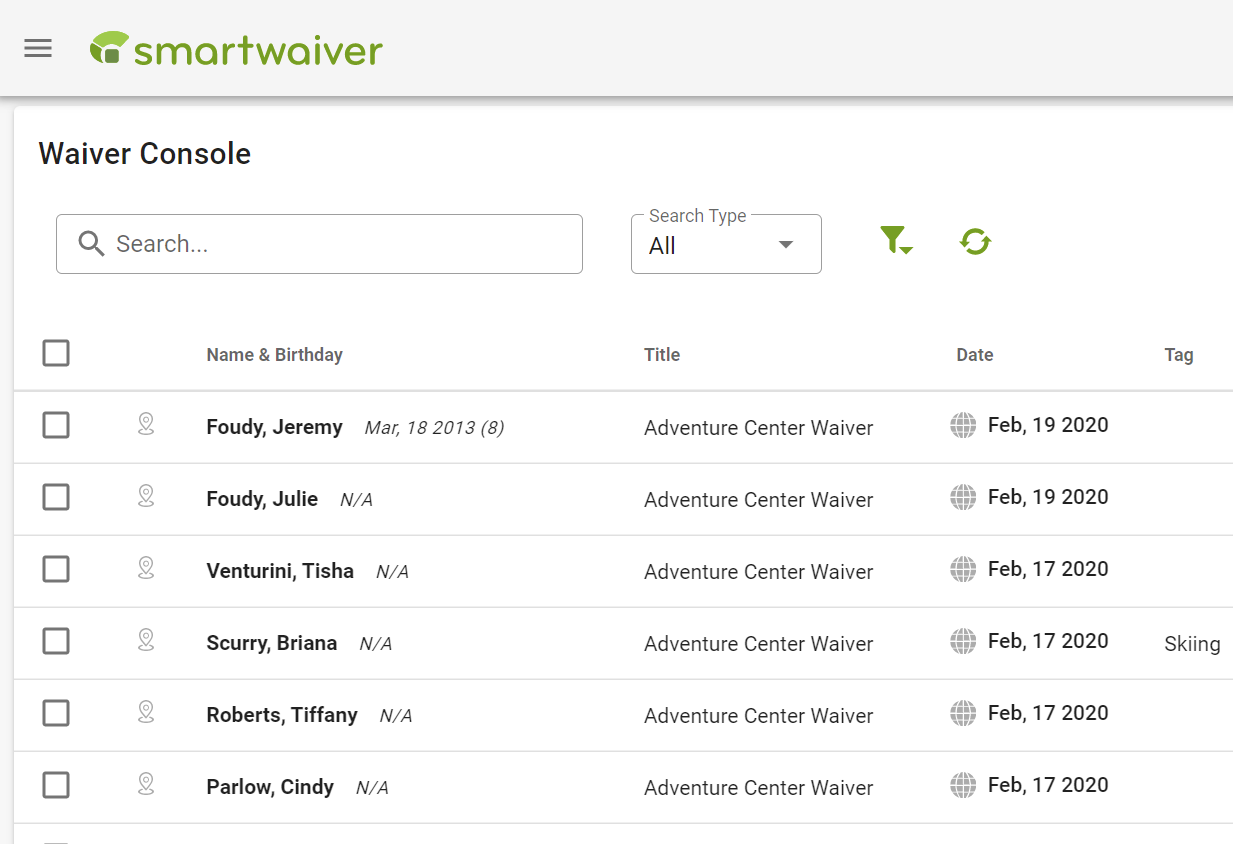The width and height of the screenshot is (1233, 844).
Task: Click globe icon in Scurry, Briana row
Action: [x=963, y=642]
